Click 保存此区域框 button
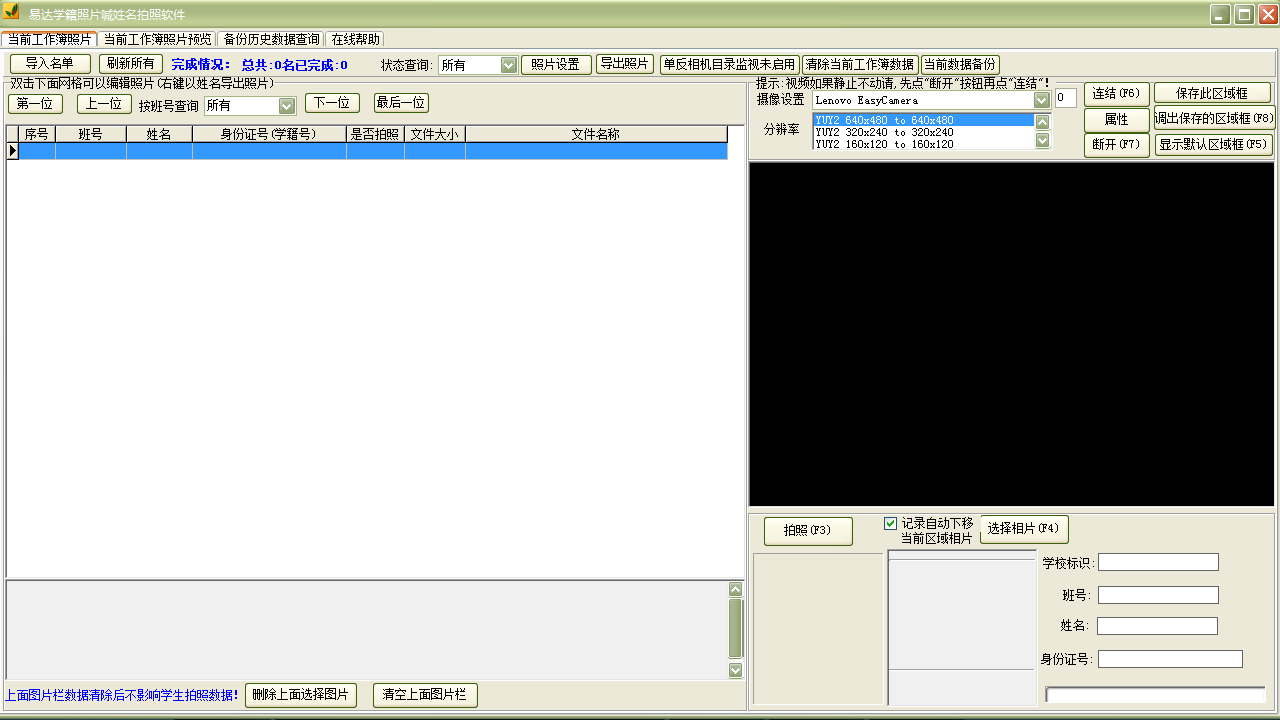1280x720 pixels. tap(1212, 93)
